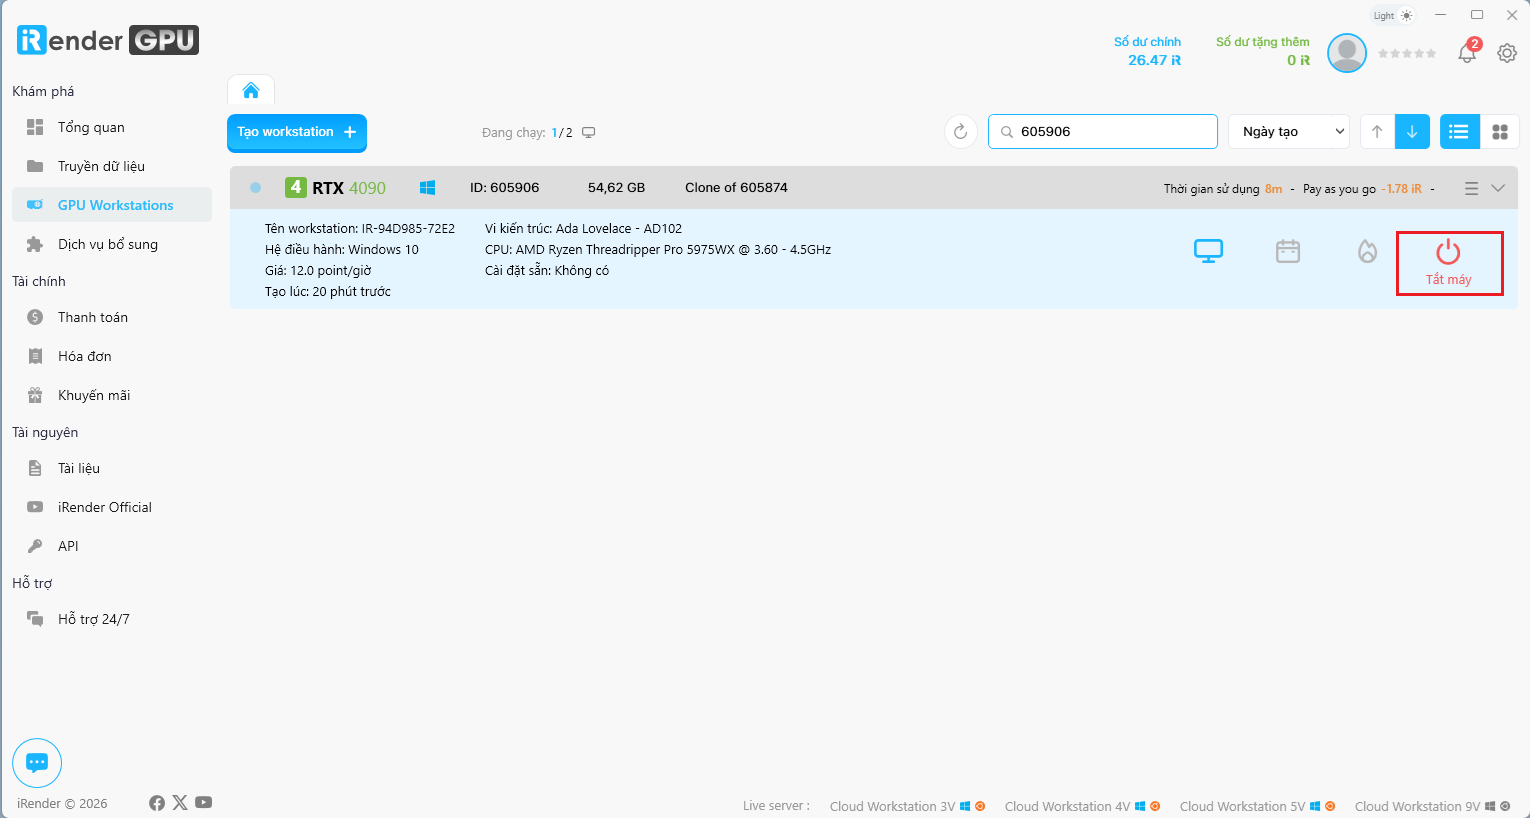Click the Vi kiến trúc: Ada Lovelace text
The width and height of the screenshot is (1530, 818).
[x=584, y=229]
